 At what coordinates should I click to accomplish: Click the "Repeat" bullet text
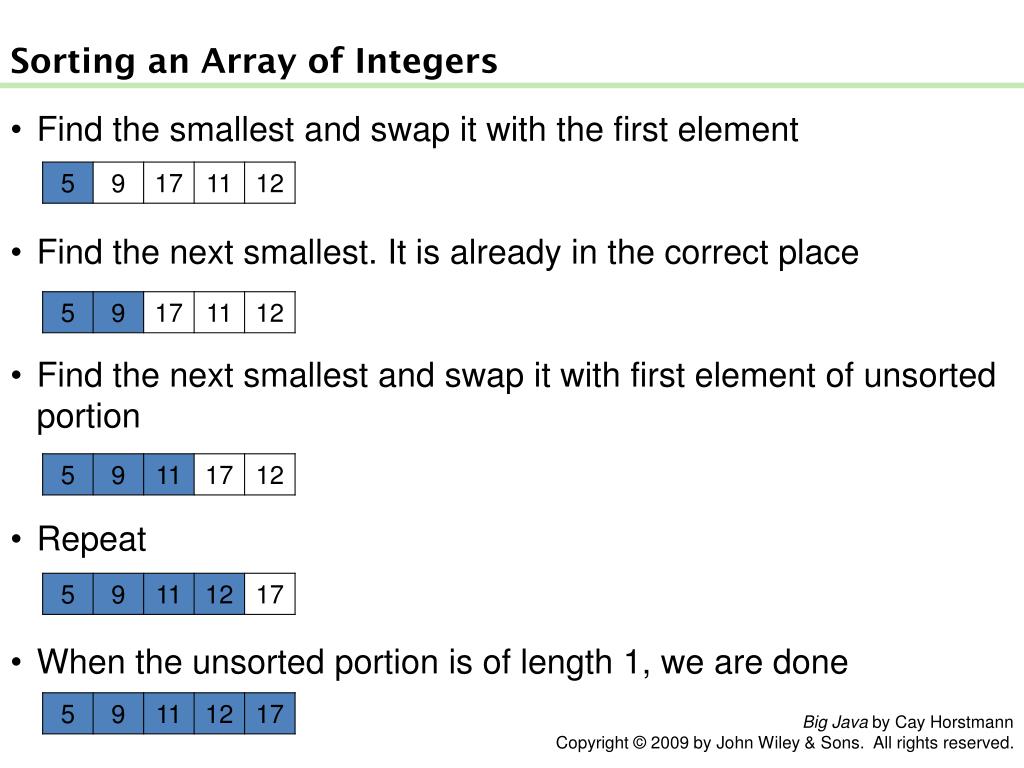91,539
